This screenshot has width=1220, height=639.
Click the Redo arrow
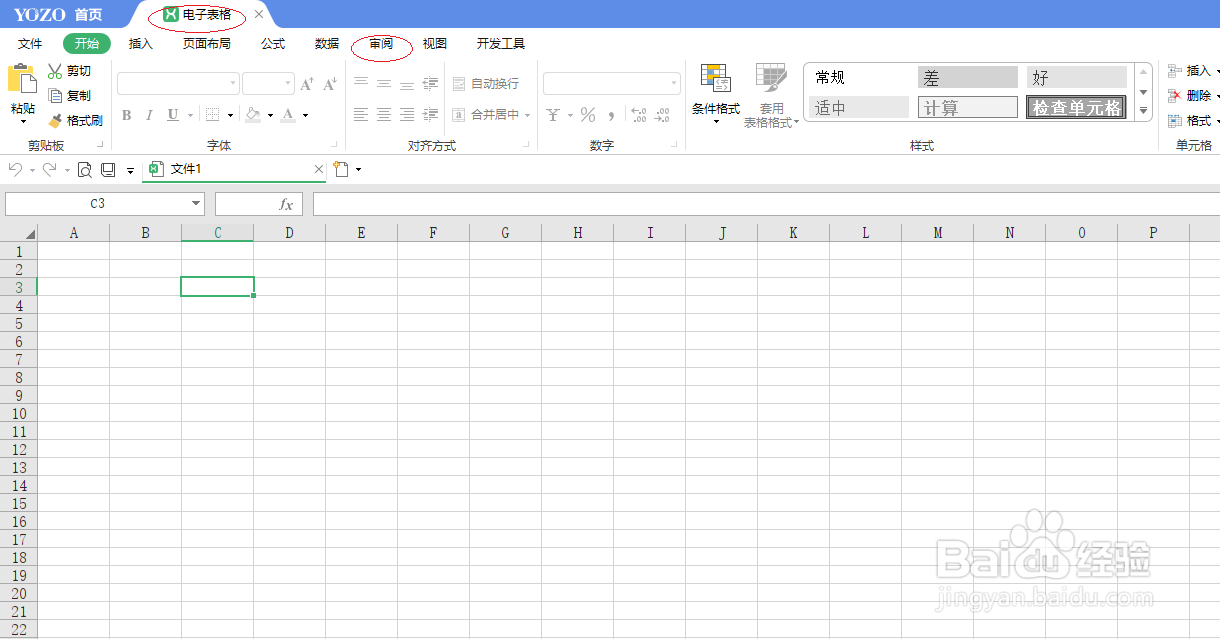pyautogui.click(x=49, y=170)
